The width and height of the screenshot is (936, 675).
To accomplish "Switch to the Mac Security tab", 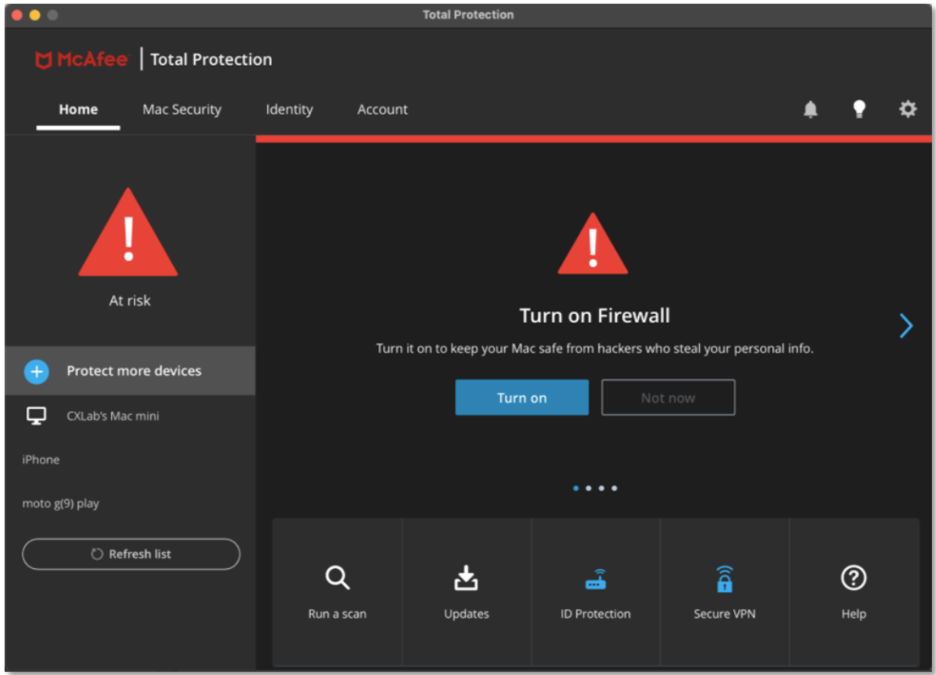I will [x=182, y=110].
